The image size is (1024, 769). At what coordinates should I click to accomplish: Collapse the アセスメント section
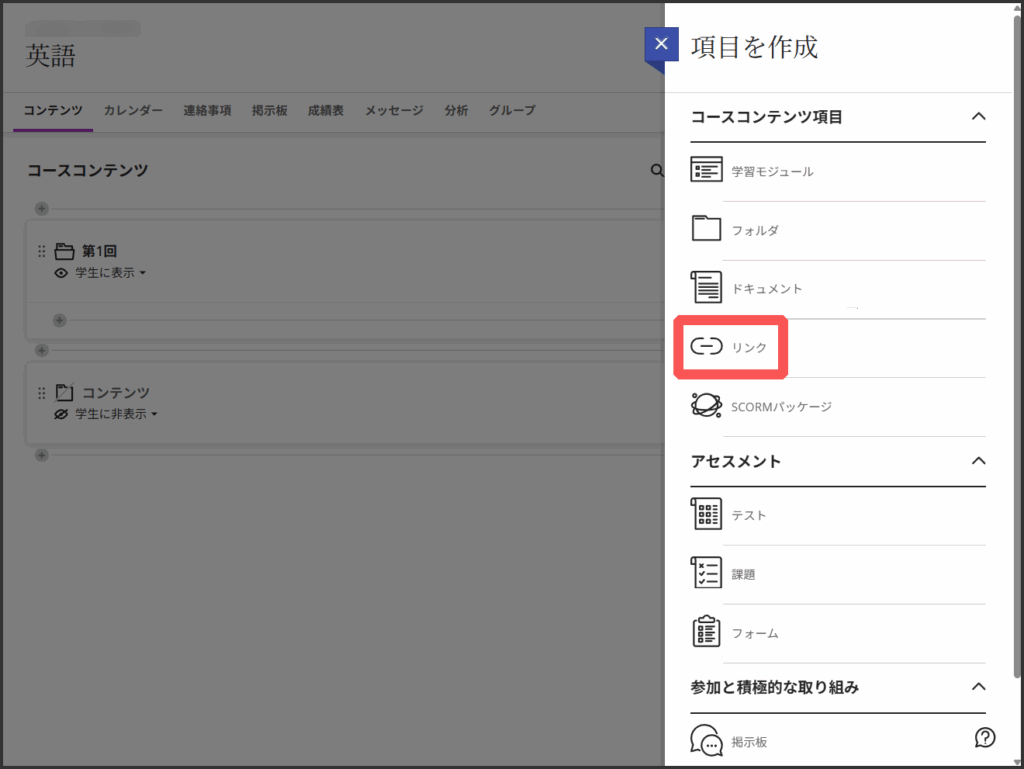click(978, 461)
